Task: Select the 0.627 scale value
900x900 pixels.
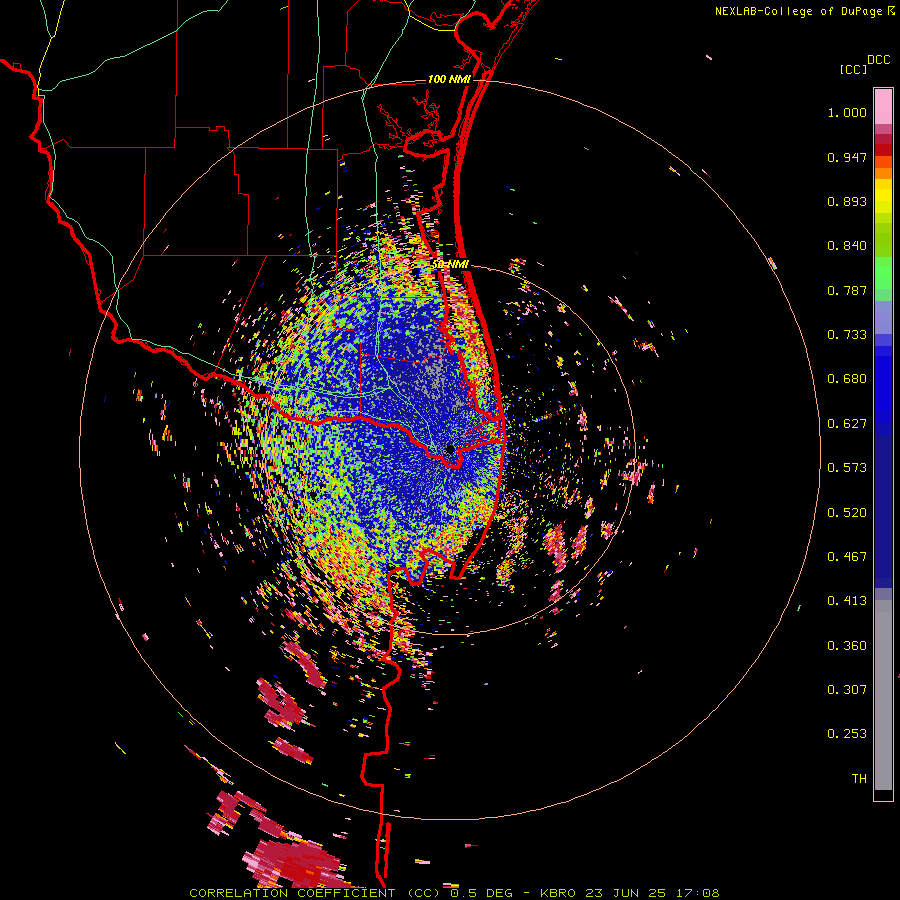Action: (847, 424)
